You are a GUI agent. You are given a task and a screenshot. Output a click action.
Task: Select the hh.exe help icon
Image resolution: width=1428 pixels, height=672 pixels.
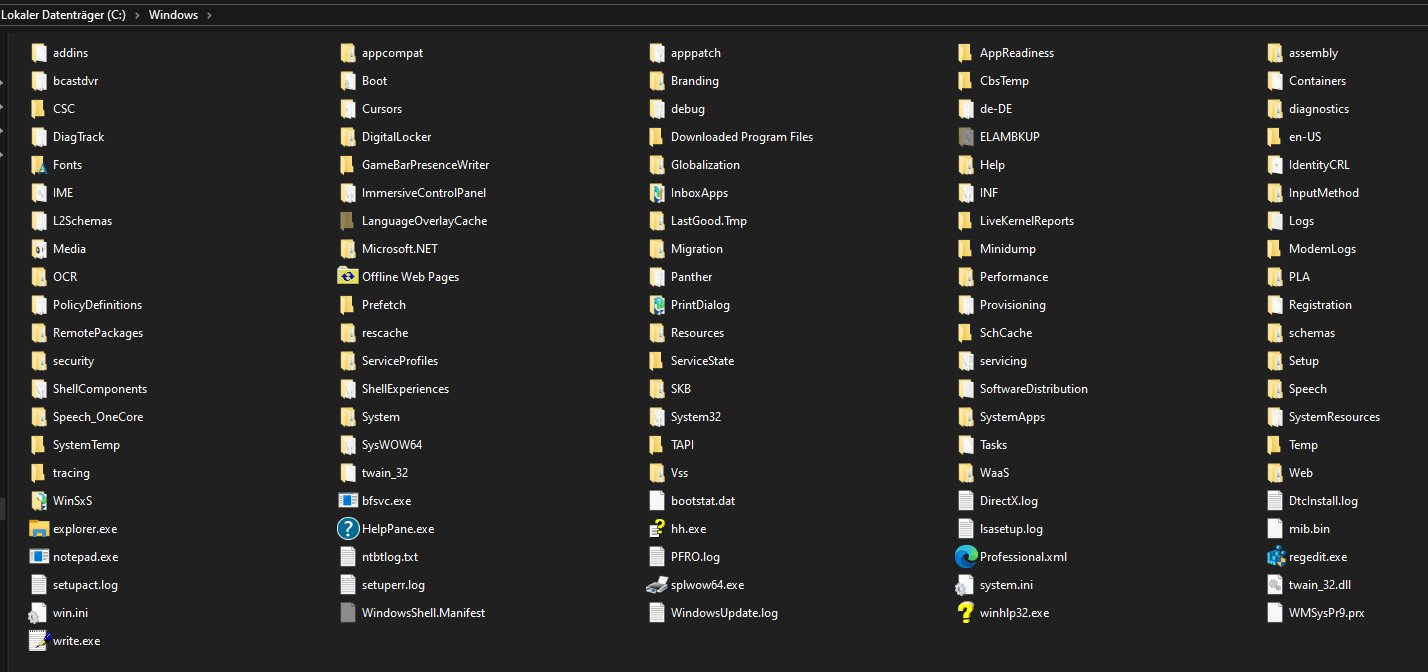(656, 529)
